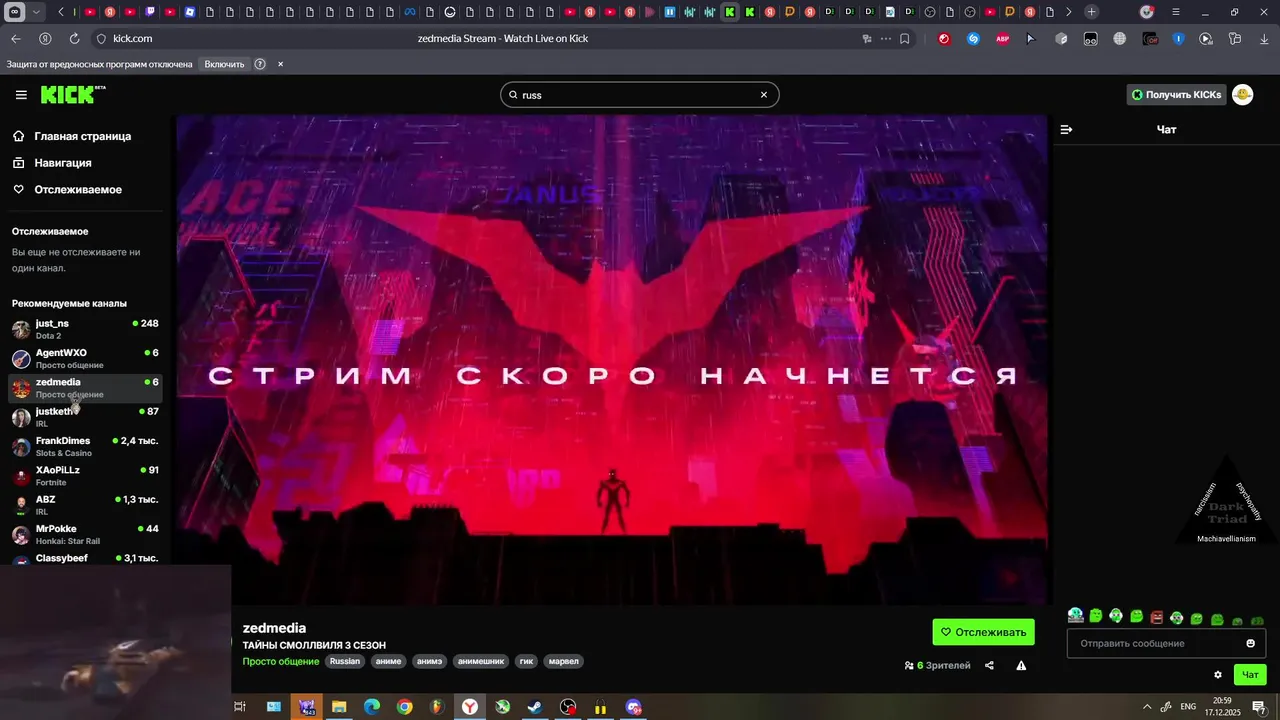Viewport: 1280px width, 720px height.
Task: Open the ABZ IRL channel
Action: click(85, 505)
